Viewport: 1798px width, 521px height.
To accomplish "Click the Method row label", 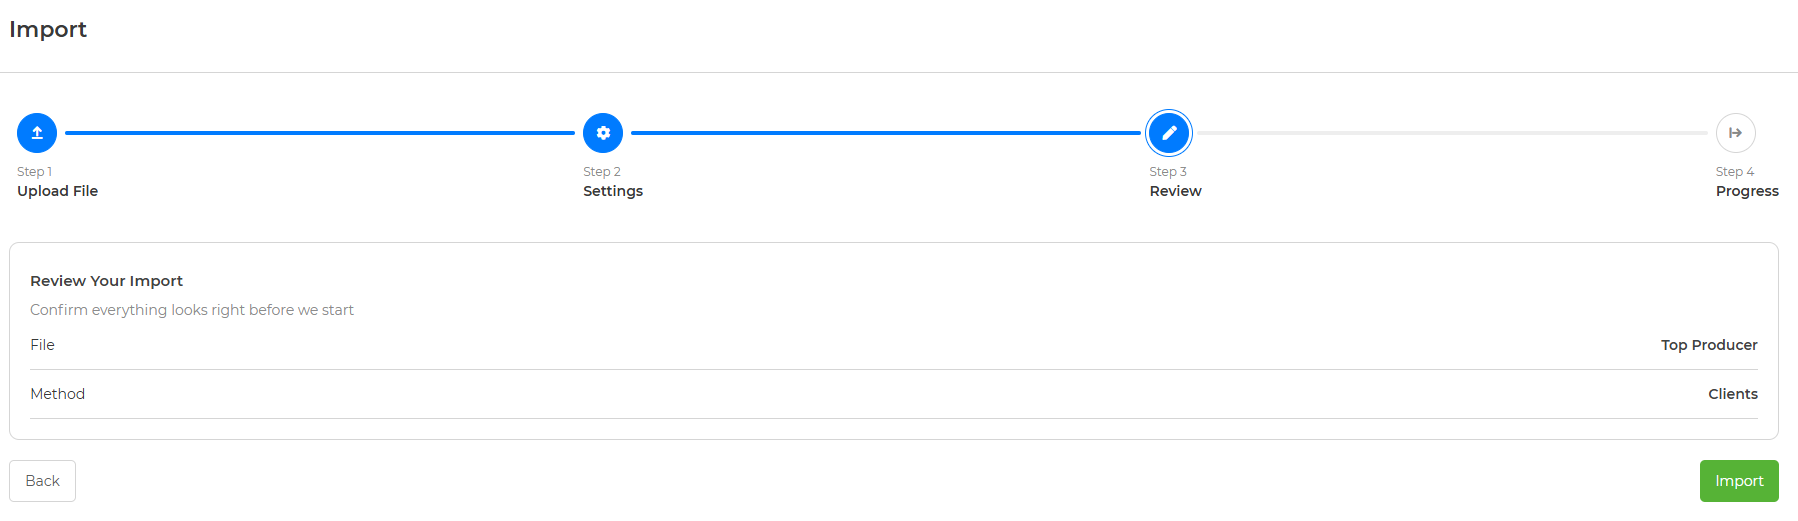I will (57, 394).
